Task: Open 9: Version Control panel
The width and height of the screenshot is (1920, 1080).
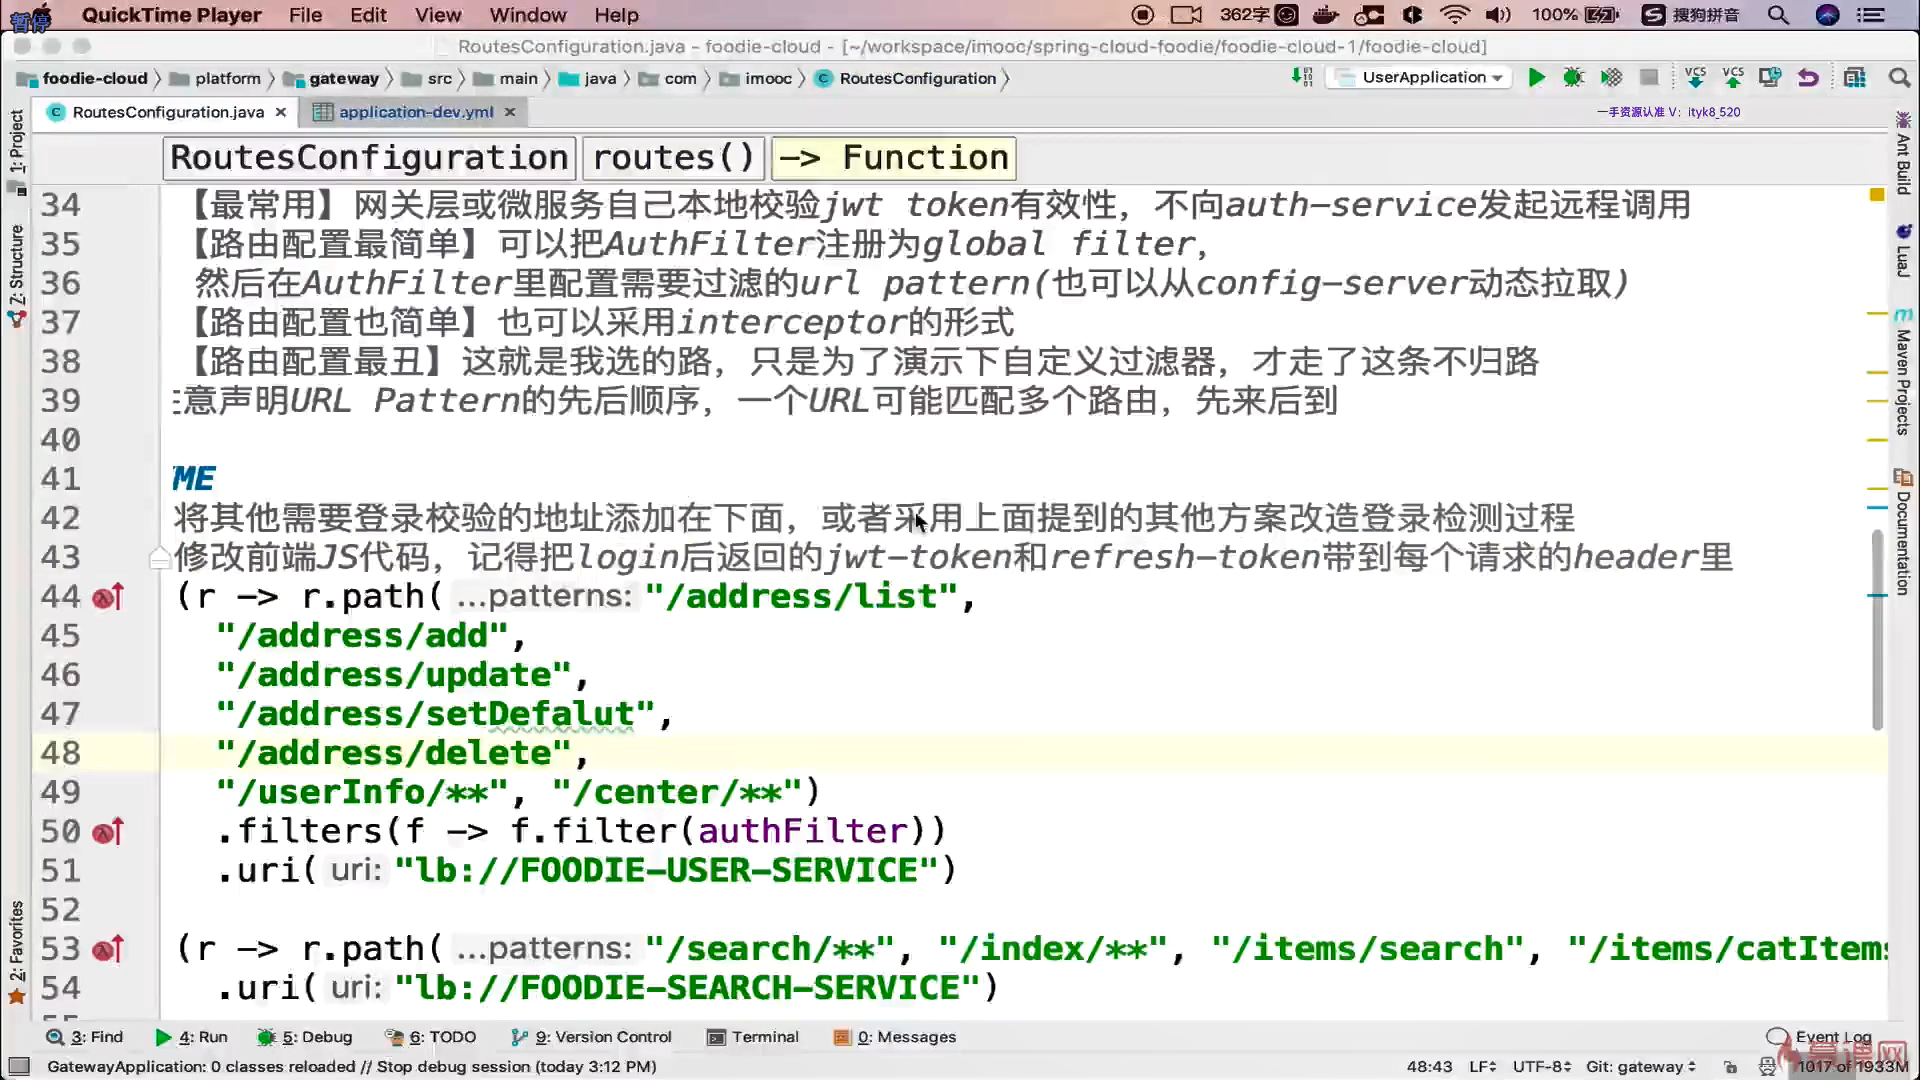Action: [591, 1037]
